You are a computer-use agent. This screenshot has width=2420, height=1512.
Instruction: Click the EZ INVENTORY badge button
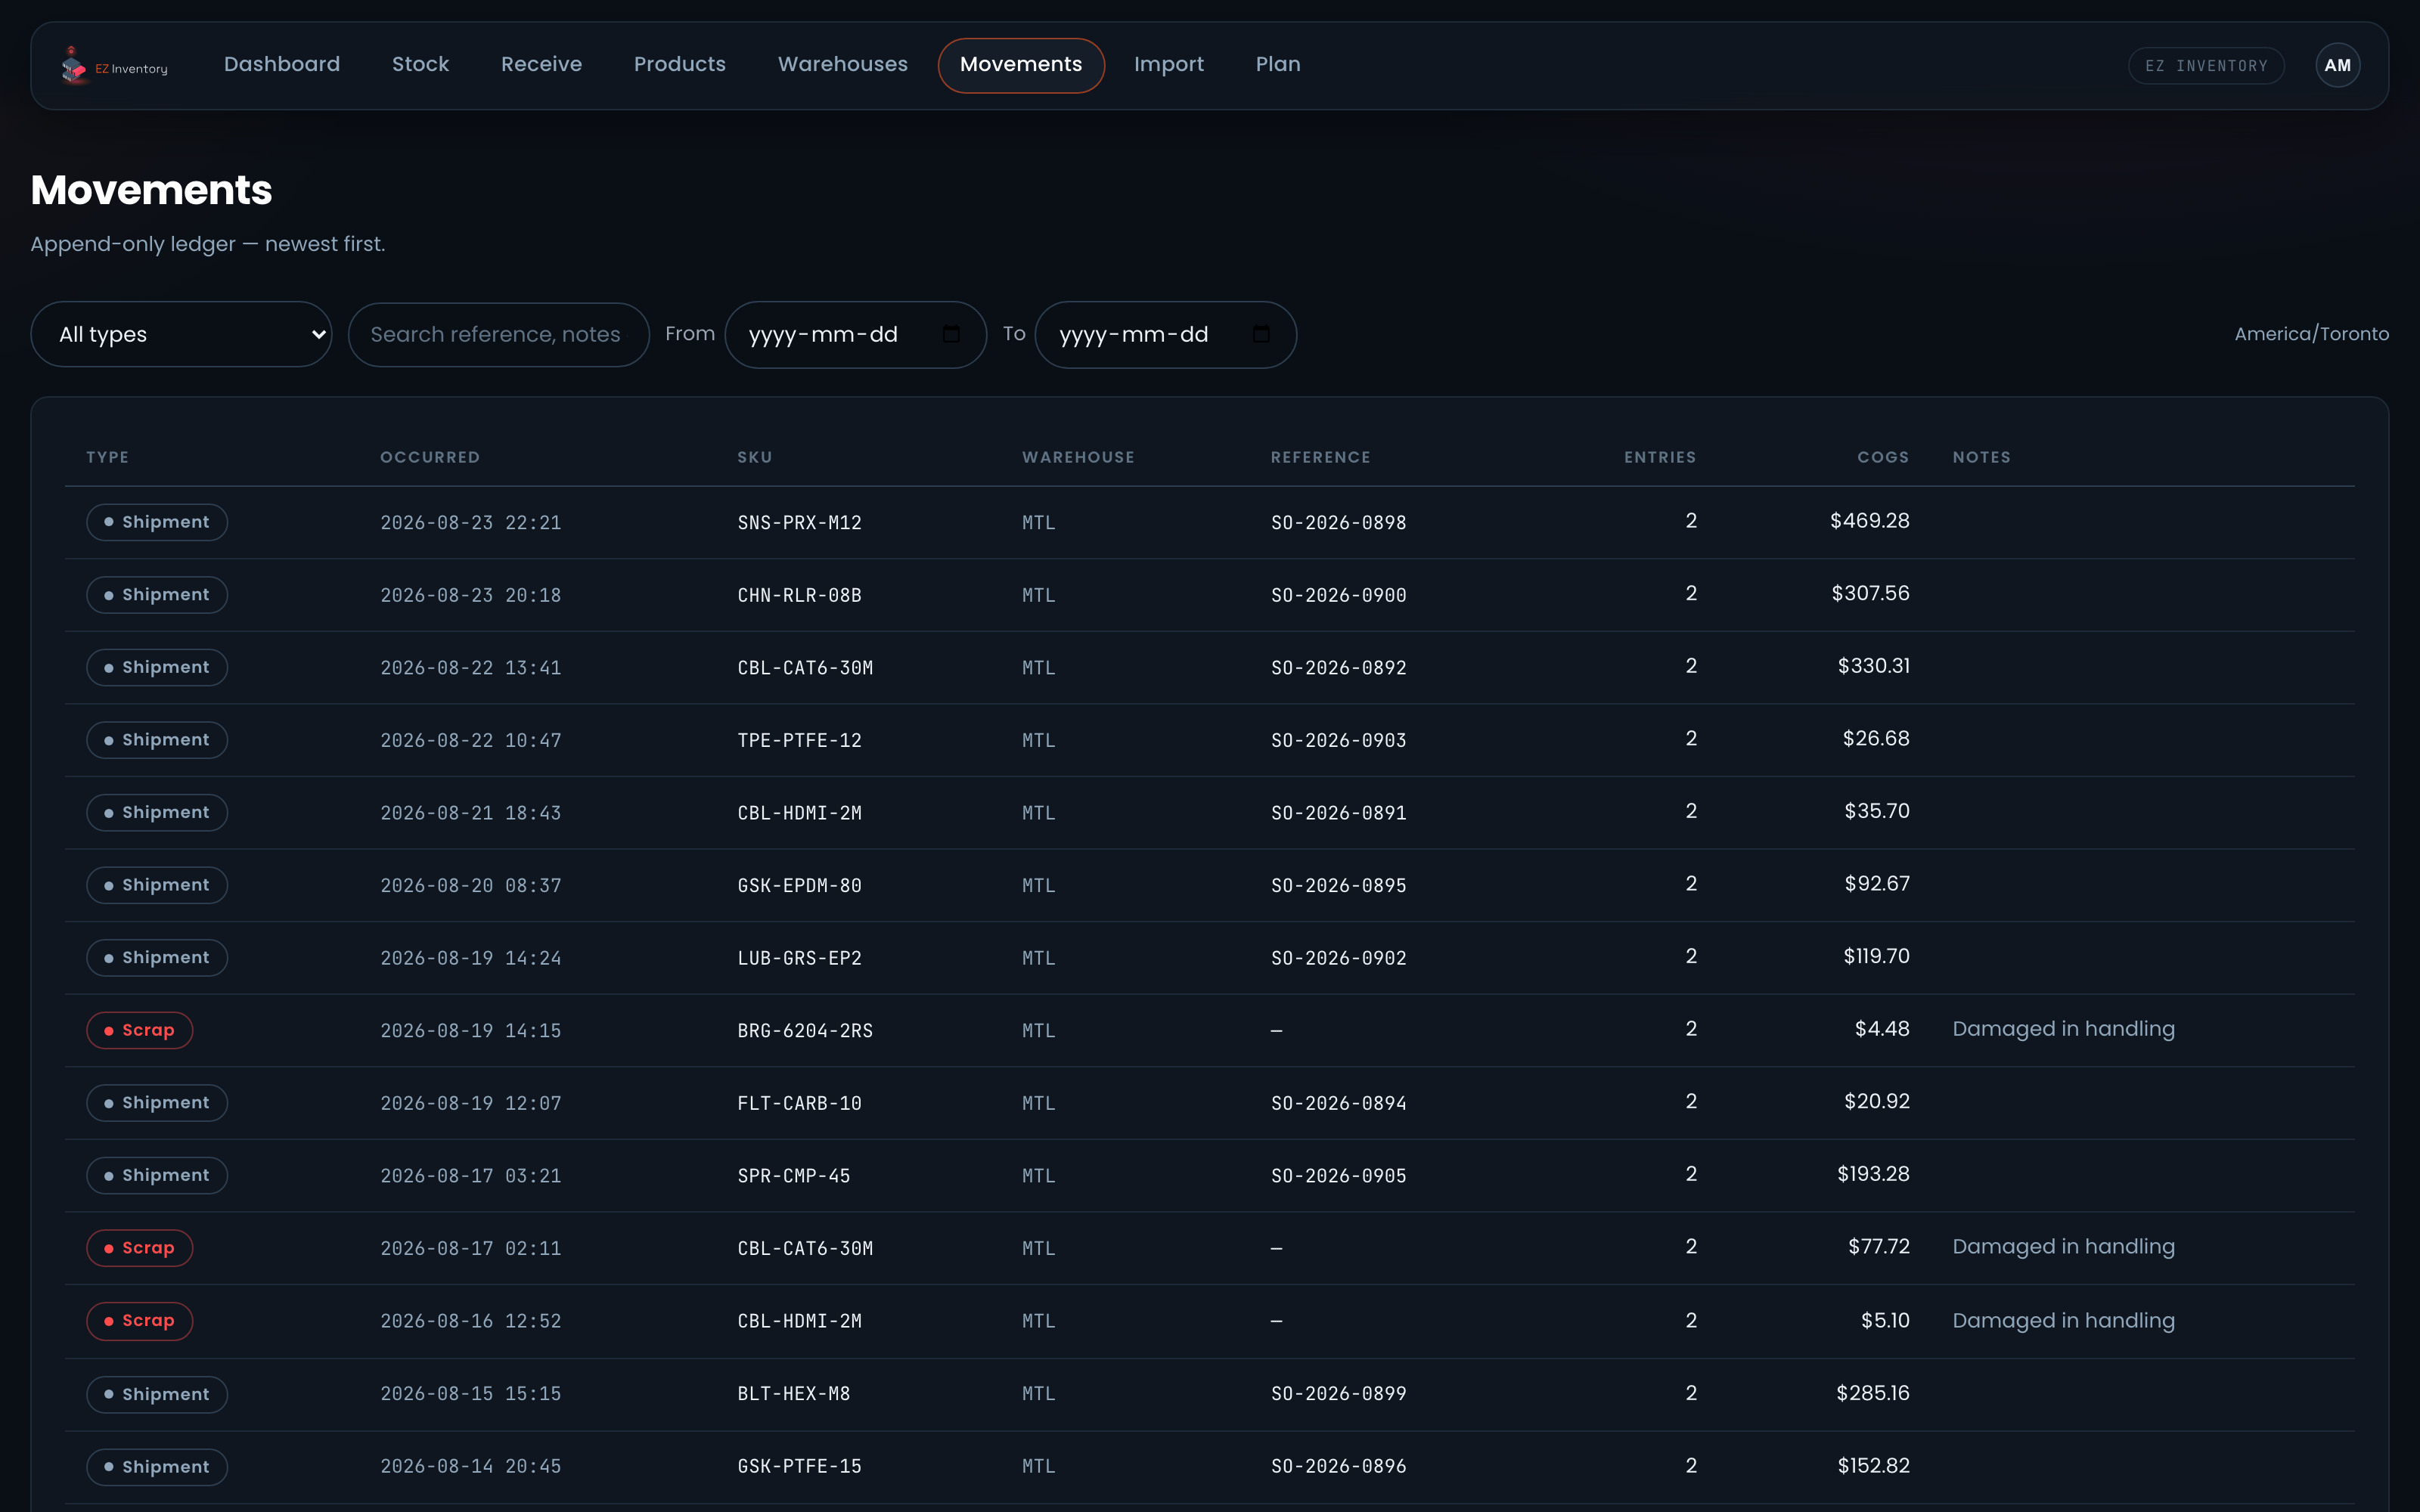(2206, 66)
